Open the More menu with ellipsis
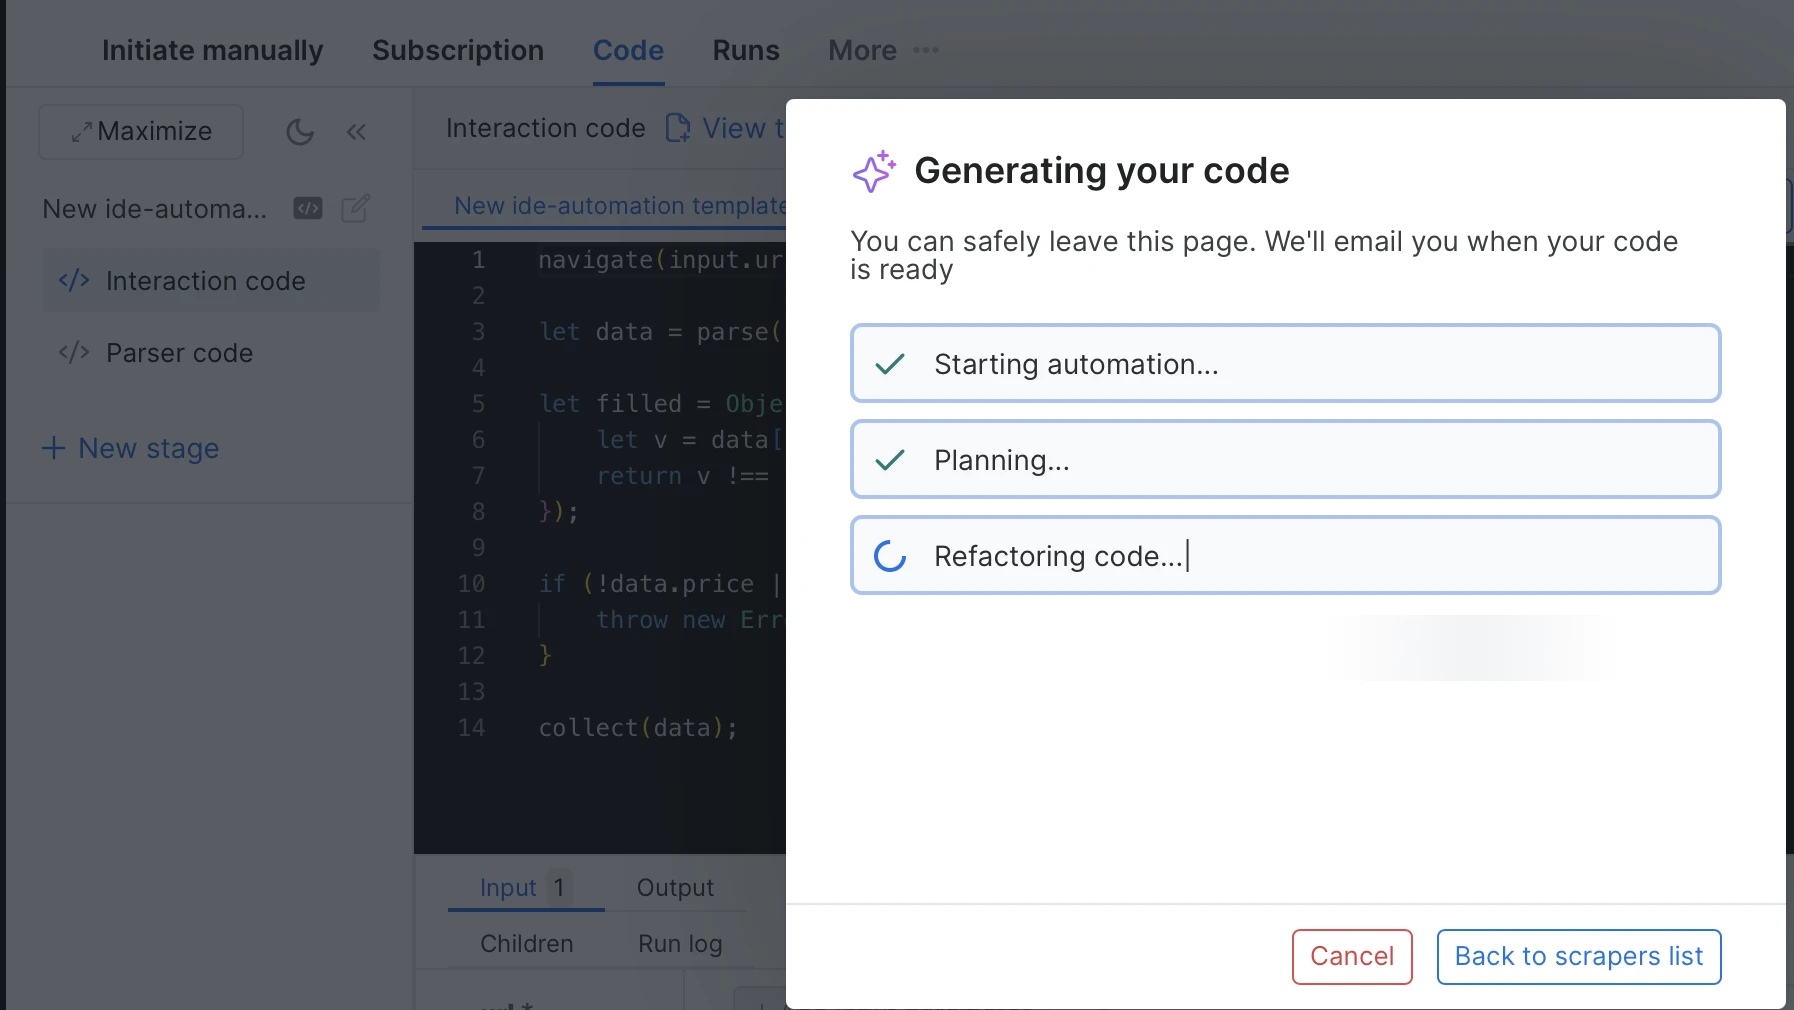Screen dimensions: 1794x1010 click(883, 50)
